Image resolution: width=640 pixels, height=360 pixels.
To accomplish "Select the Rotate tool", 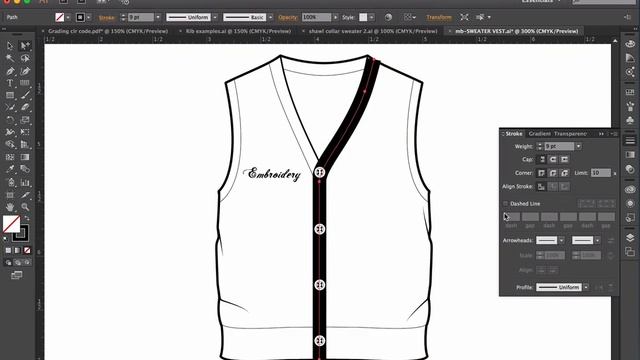I will click(x=10, y=120).
